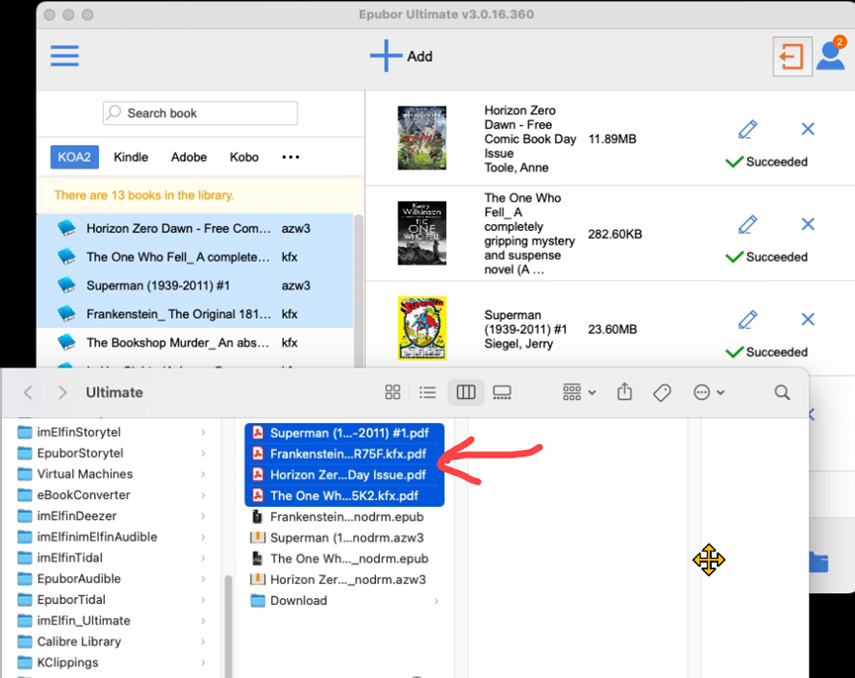855x678 pixels.
Task: Go back in Finder
Action: 28,392
